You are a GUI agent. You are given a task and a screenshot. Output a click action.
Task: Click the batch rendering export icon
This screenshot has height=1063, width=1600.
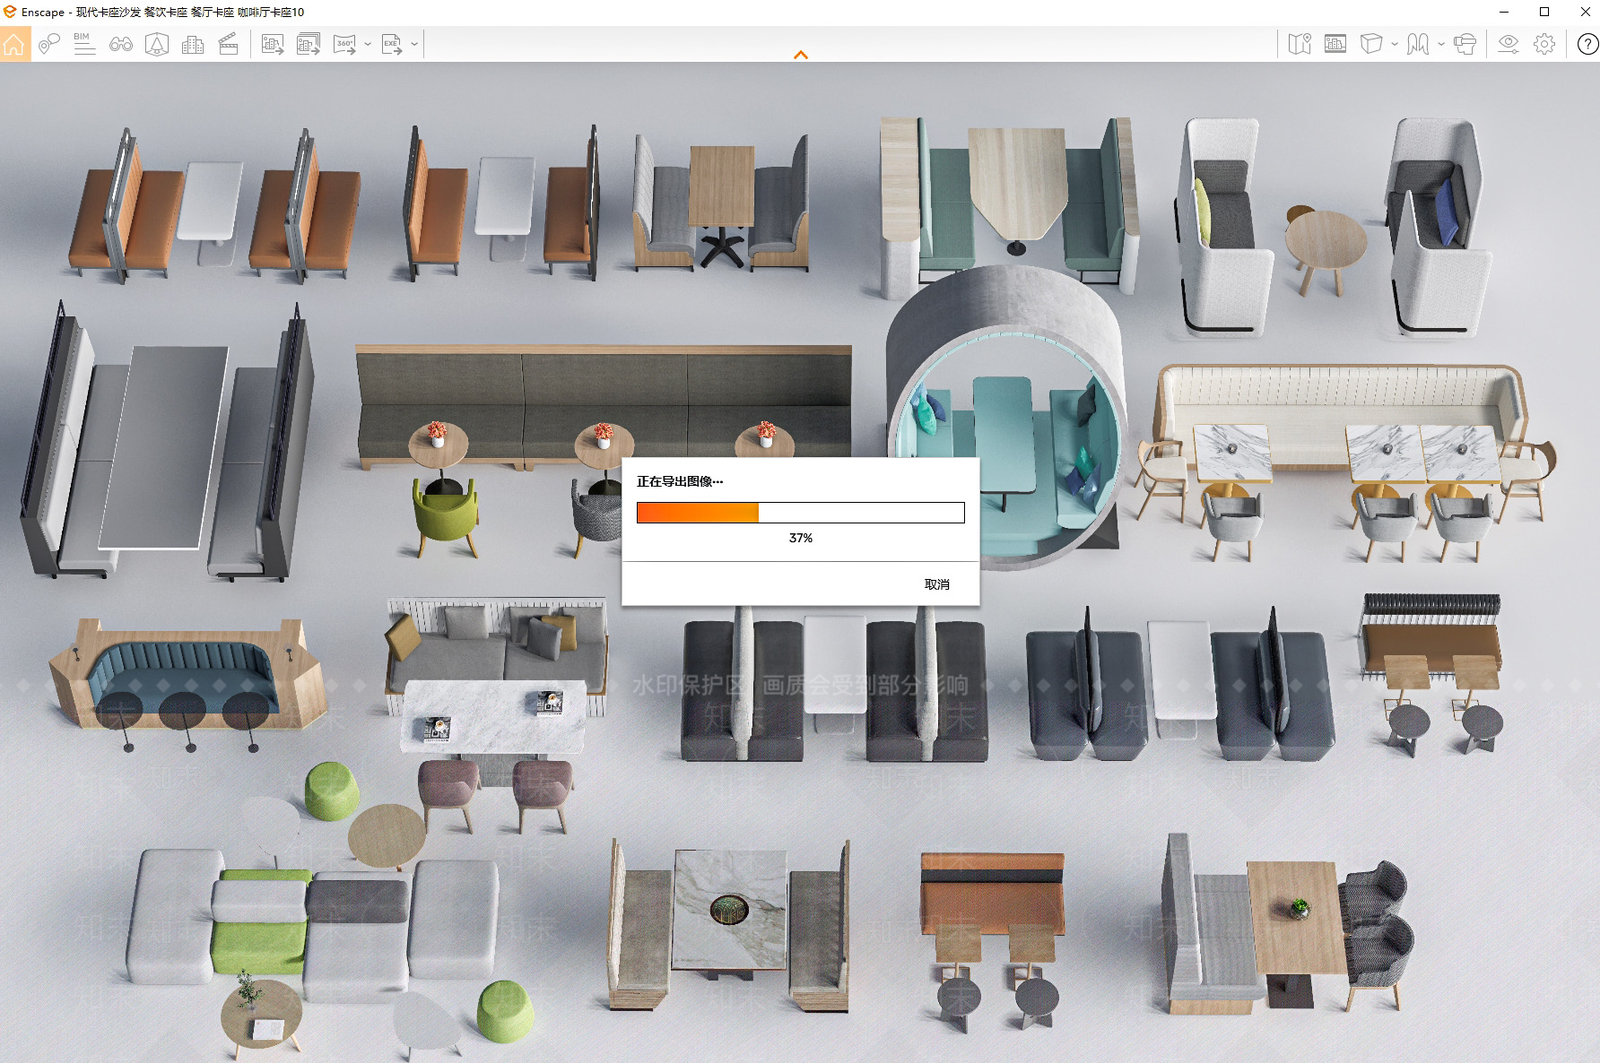[x=309, y=44]
